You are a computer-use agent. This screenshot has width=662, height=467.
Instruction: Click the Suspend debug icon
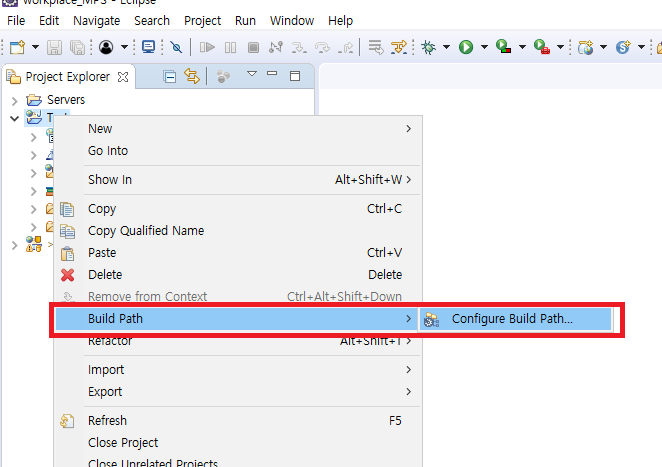coord(231,47)
